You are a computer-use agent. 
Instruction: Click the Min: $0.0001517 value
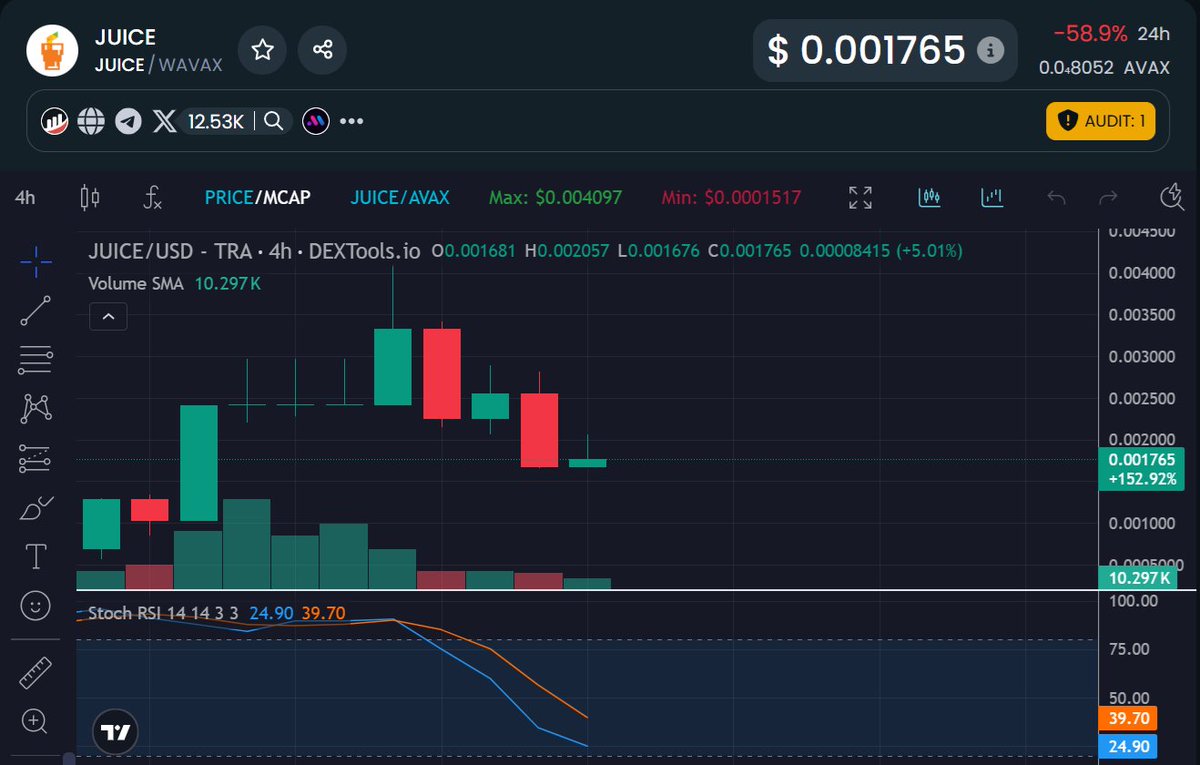click(x=731, y=198)
